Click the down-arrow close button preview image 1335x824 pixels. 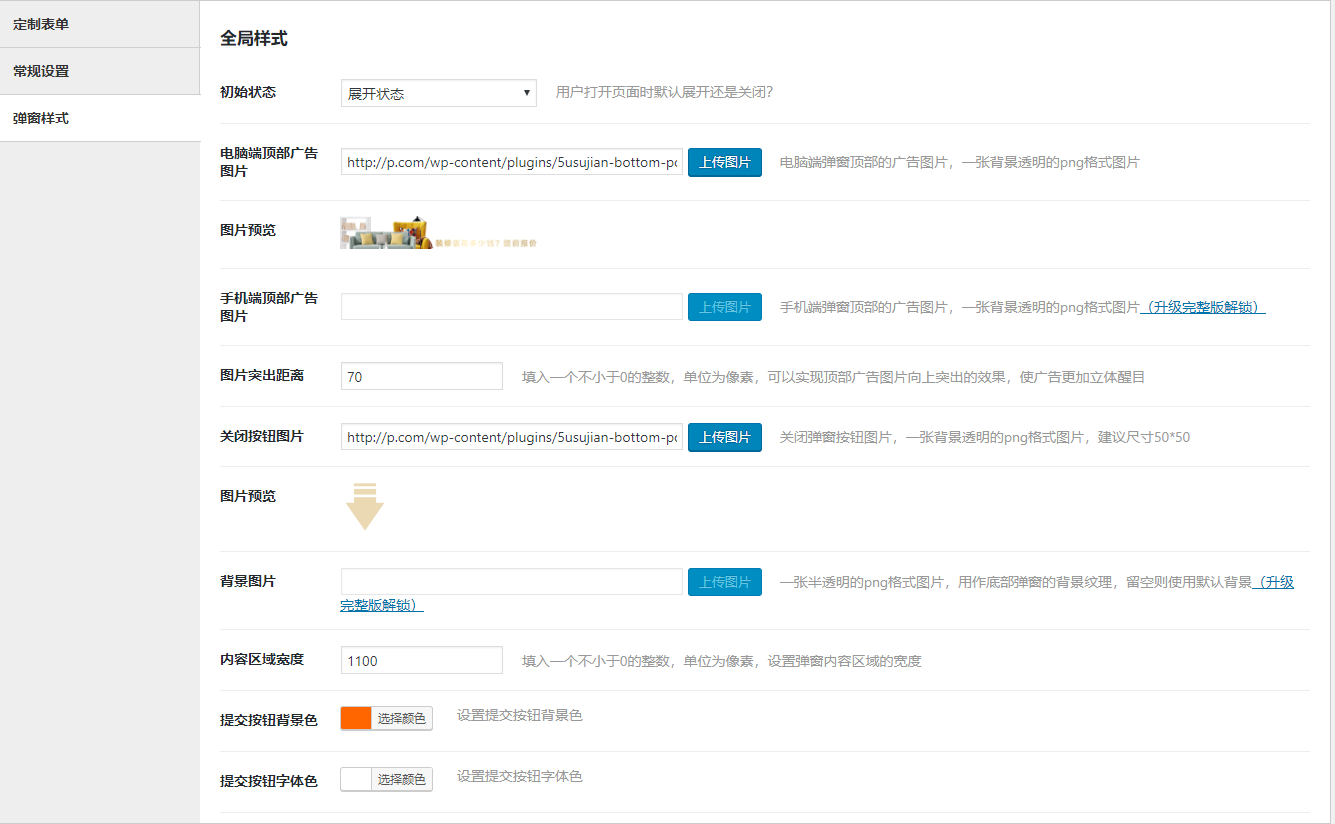pyautogui.click(x=365, y=507)
